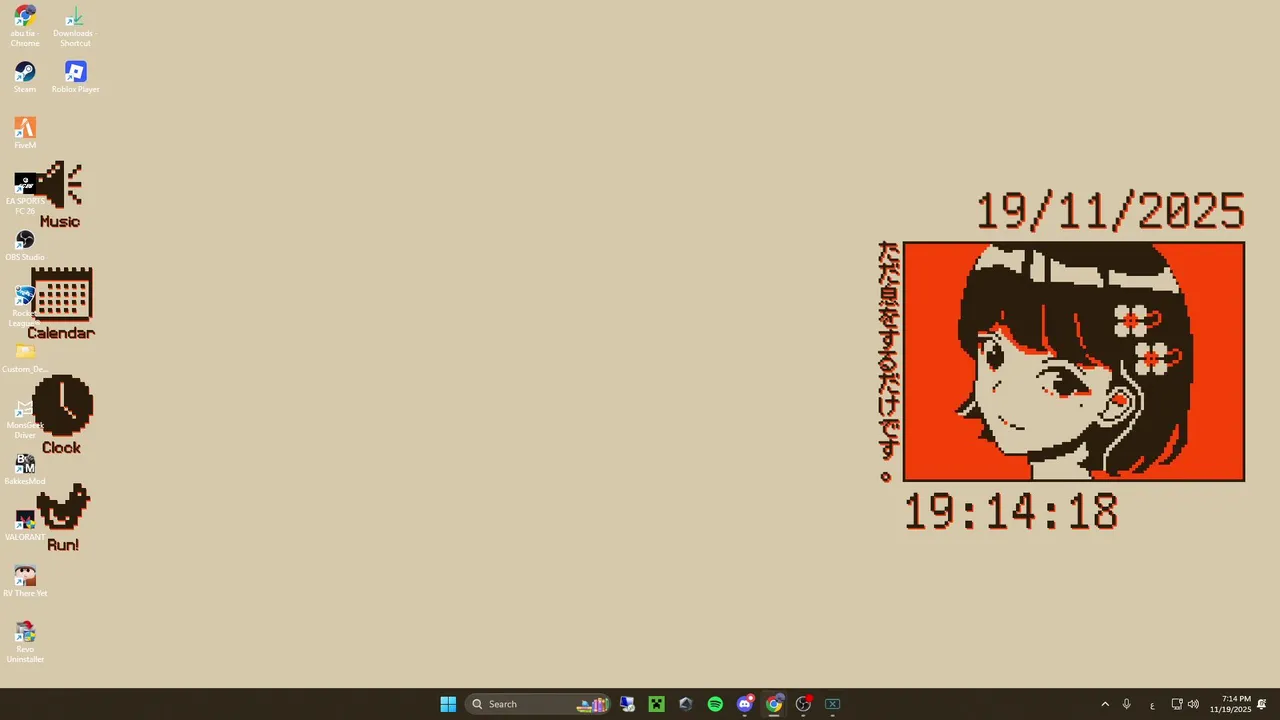
Task: Click the pixel-art anime girl picture
Action: coord(1074,362)
